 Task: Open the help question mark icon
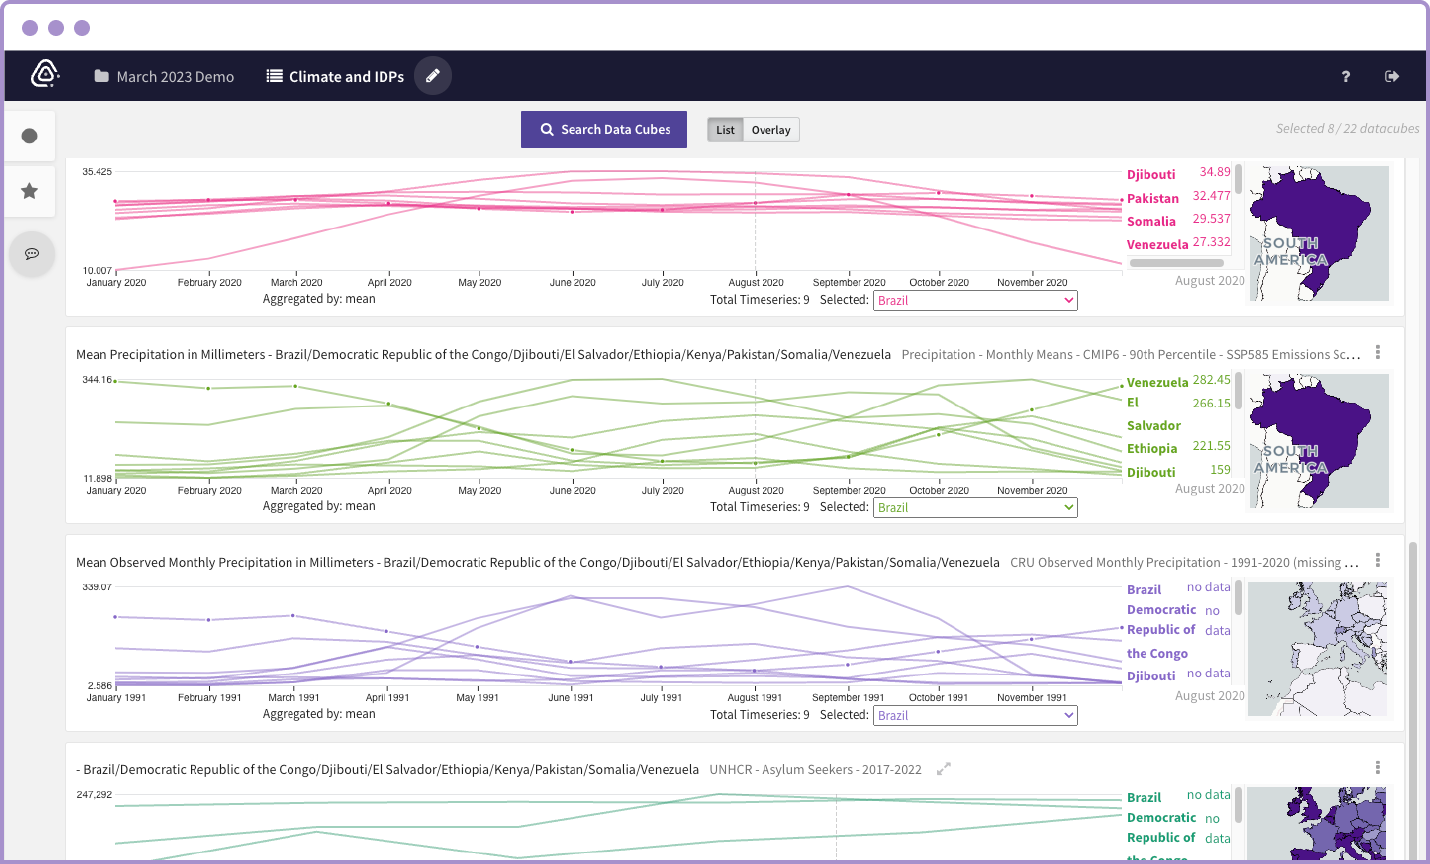[x=1345, y=76]
